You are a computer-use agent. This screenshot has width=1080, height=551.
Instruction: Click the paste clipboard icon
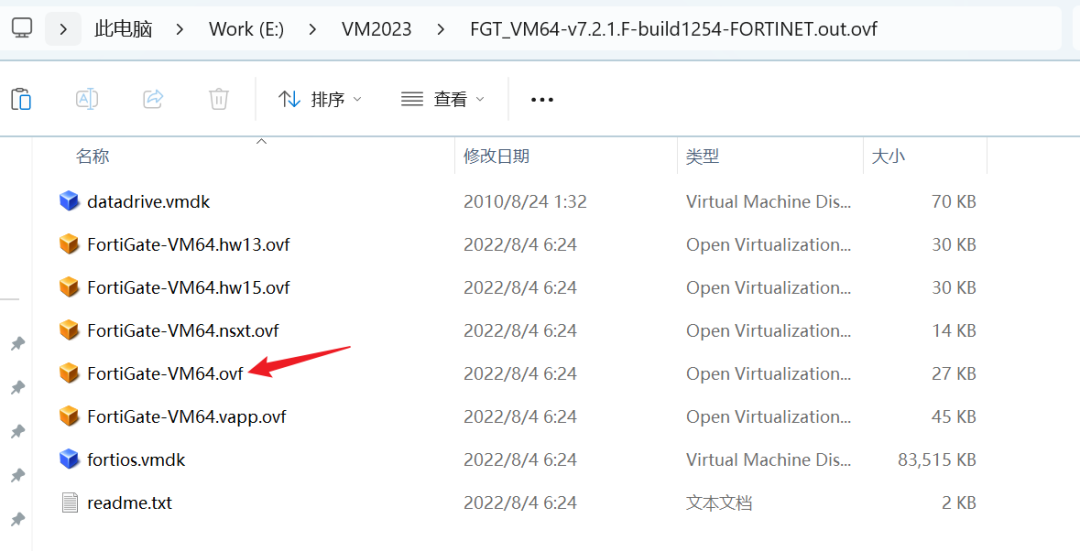[21, 99]
